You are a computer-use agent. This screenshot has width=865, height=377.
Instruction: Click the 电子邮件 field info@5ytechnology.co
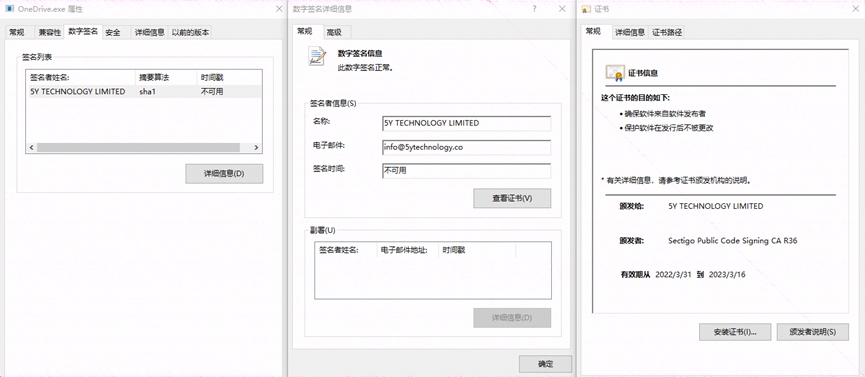pyautogui.click(x=467, y=147)
